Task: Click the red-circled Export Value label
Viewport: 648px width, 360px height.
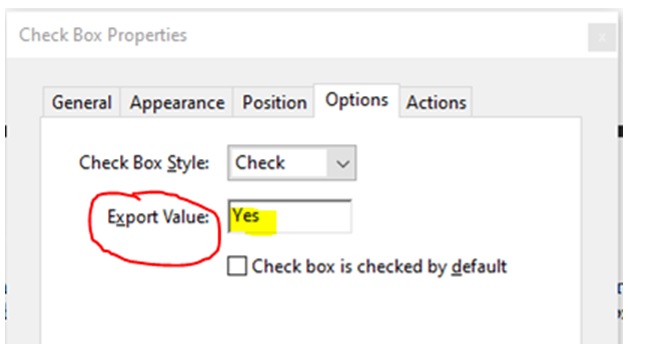Action: coord(158,217)
